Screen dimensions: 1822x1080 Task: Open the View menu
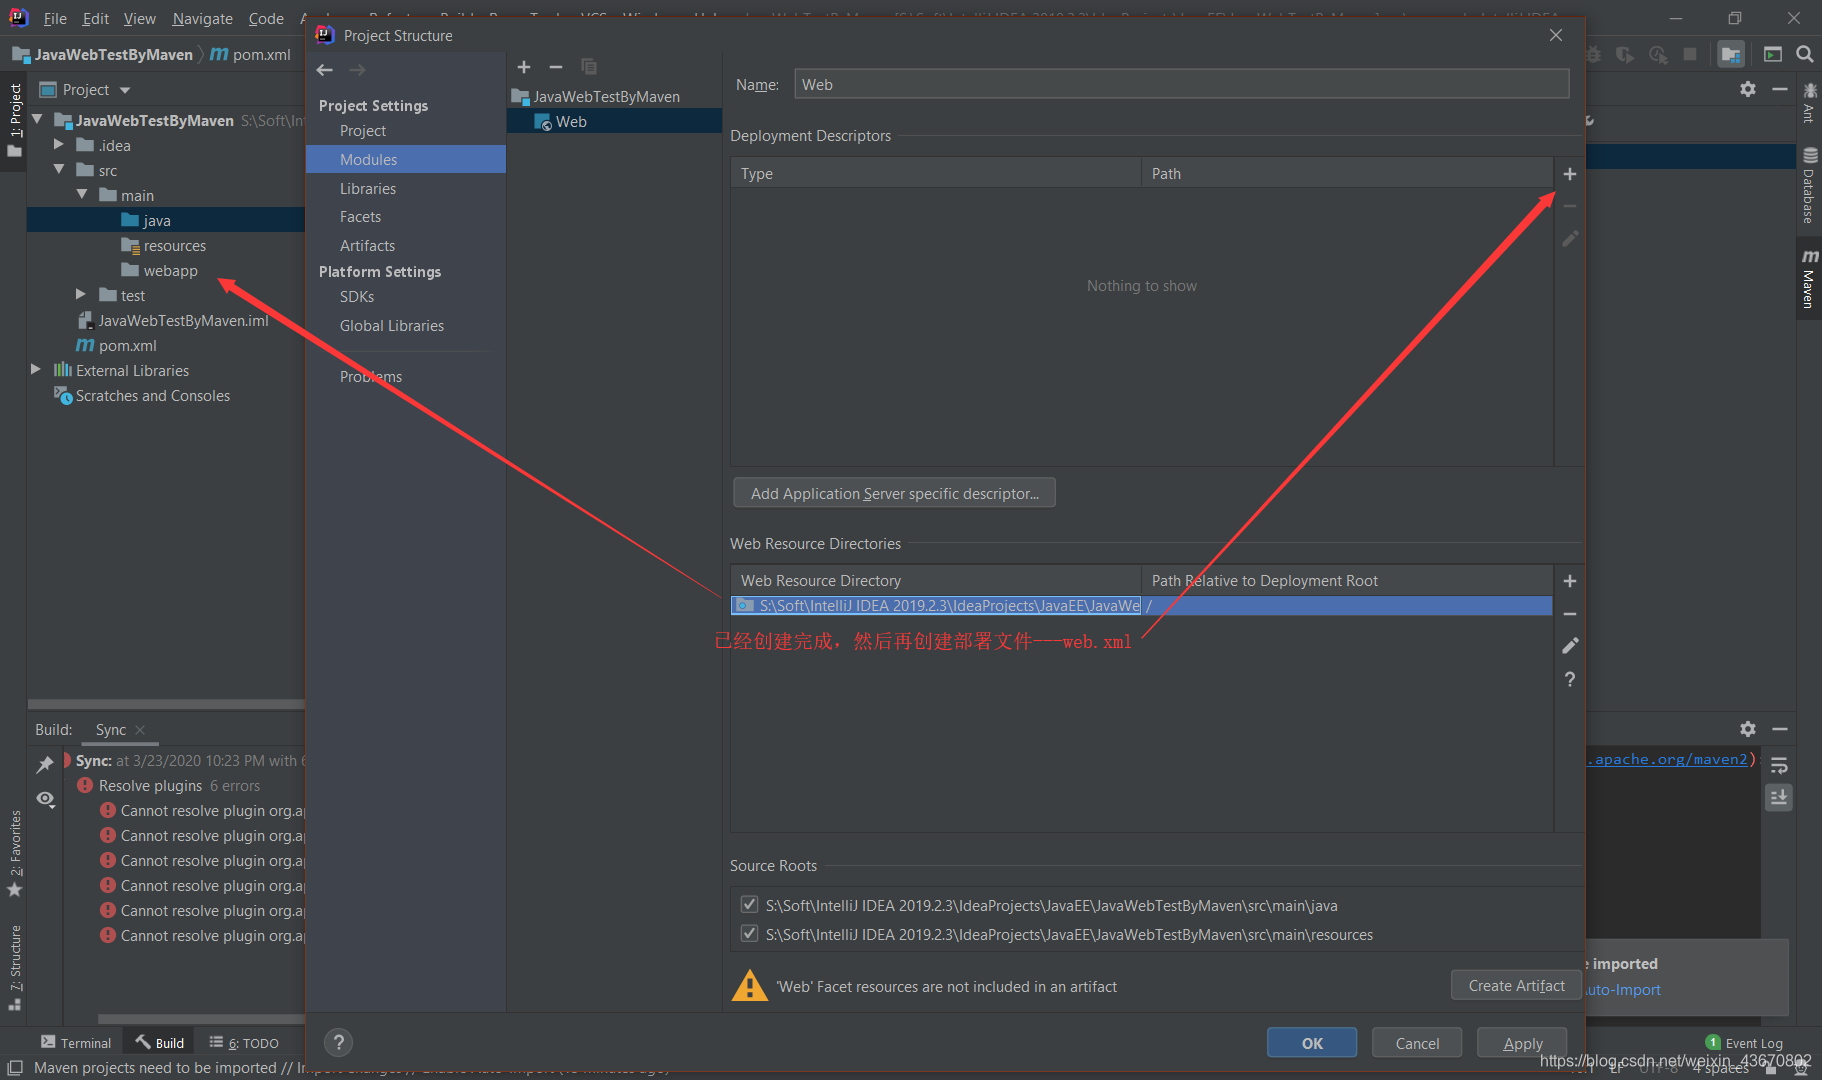[x=140, y=18]
